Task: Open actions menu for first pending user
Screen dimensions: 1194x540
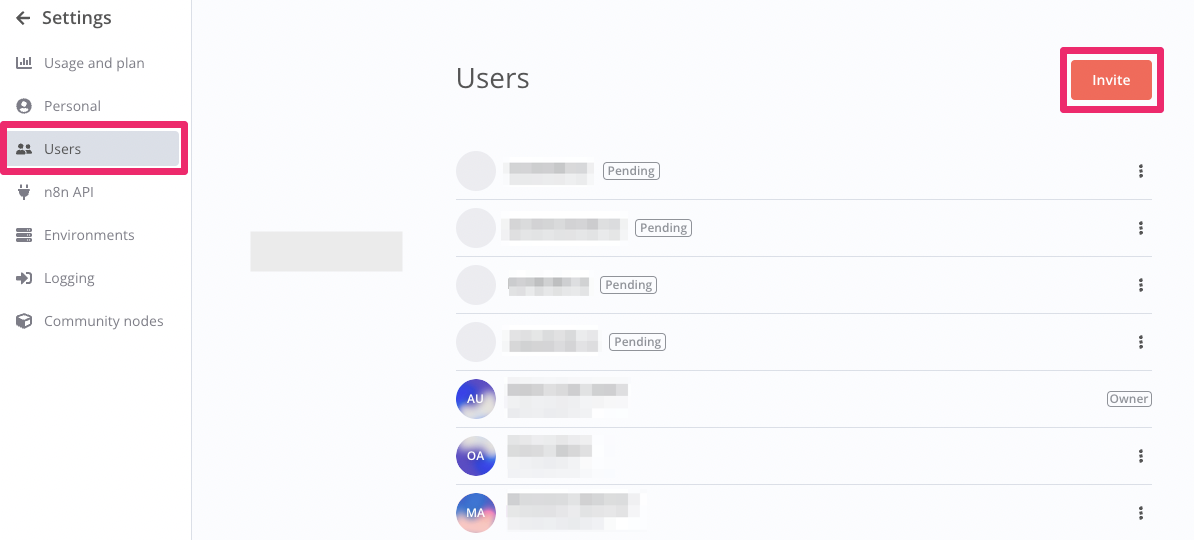Action: (x=1141, y=171)
